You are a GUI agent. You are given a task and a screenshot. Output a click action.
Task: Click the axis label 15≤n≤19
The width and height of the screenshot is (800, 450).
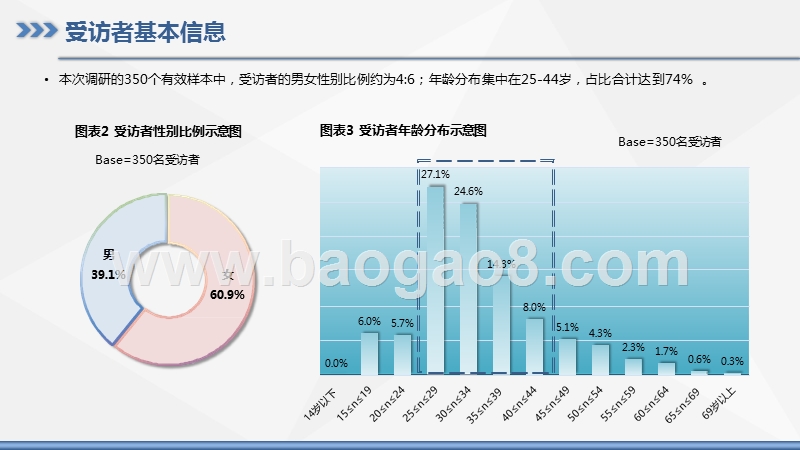pyautogui.click(x=354, y=404)
